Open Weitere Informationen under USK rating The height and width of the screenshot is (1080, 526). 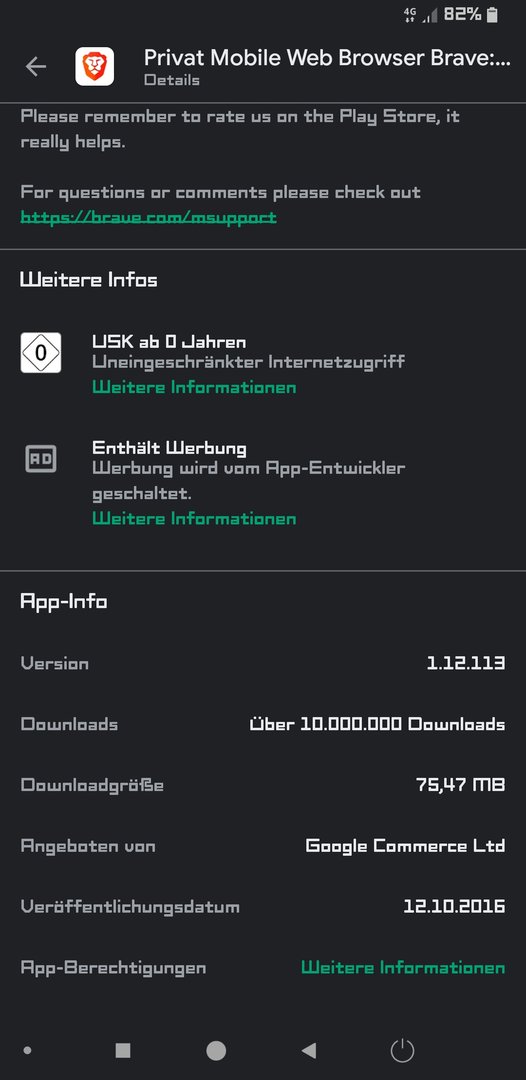(194, 387)
